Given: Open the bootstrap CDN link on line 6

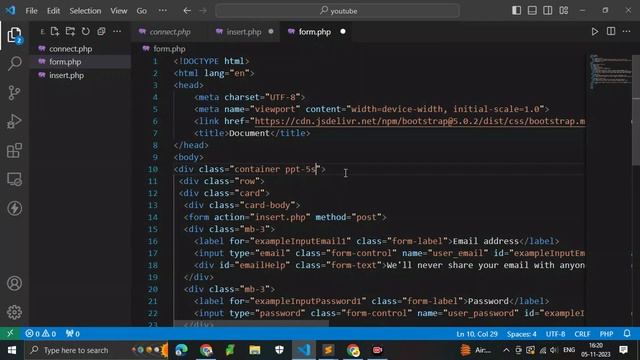Looking at the screenshot, I should (420, 121).
